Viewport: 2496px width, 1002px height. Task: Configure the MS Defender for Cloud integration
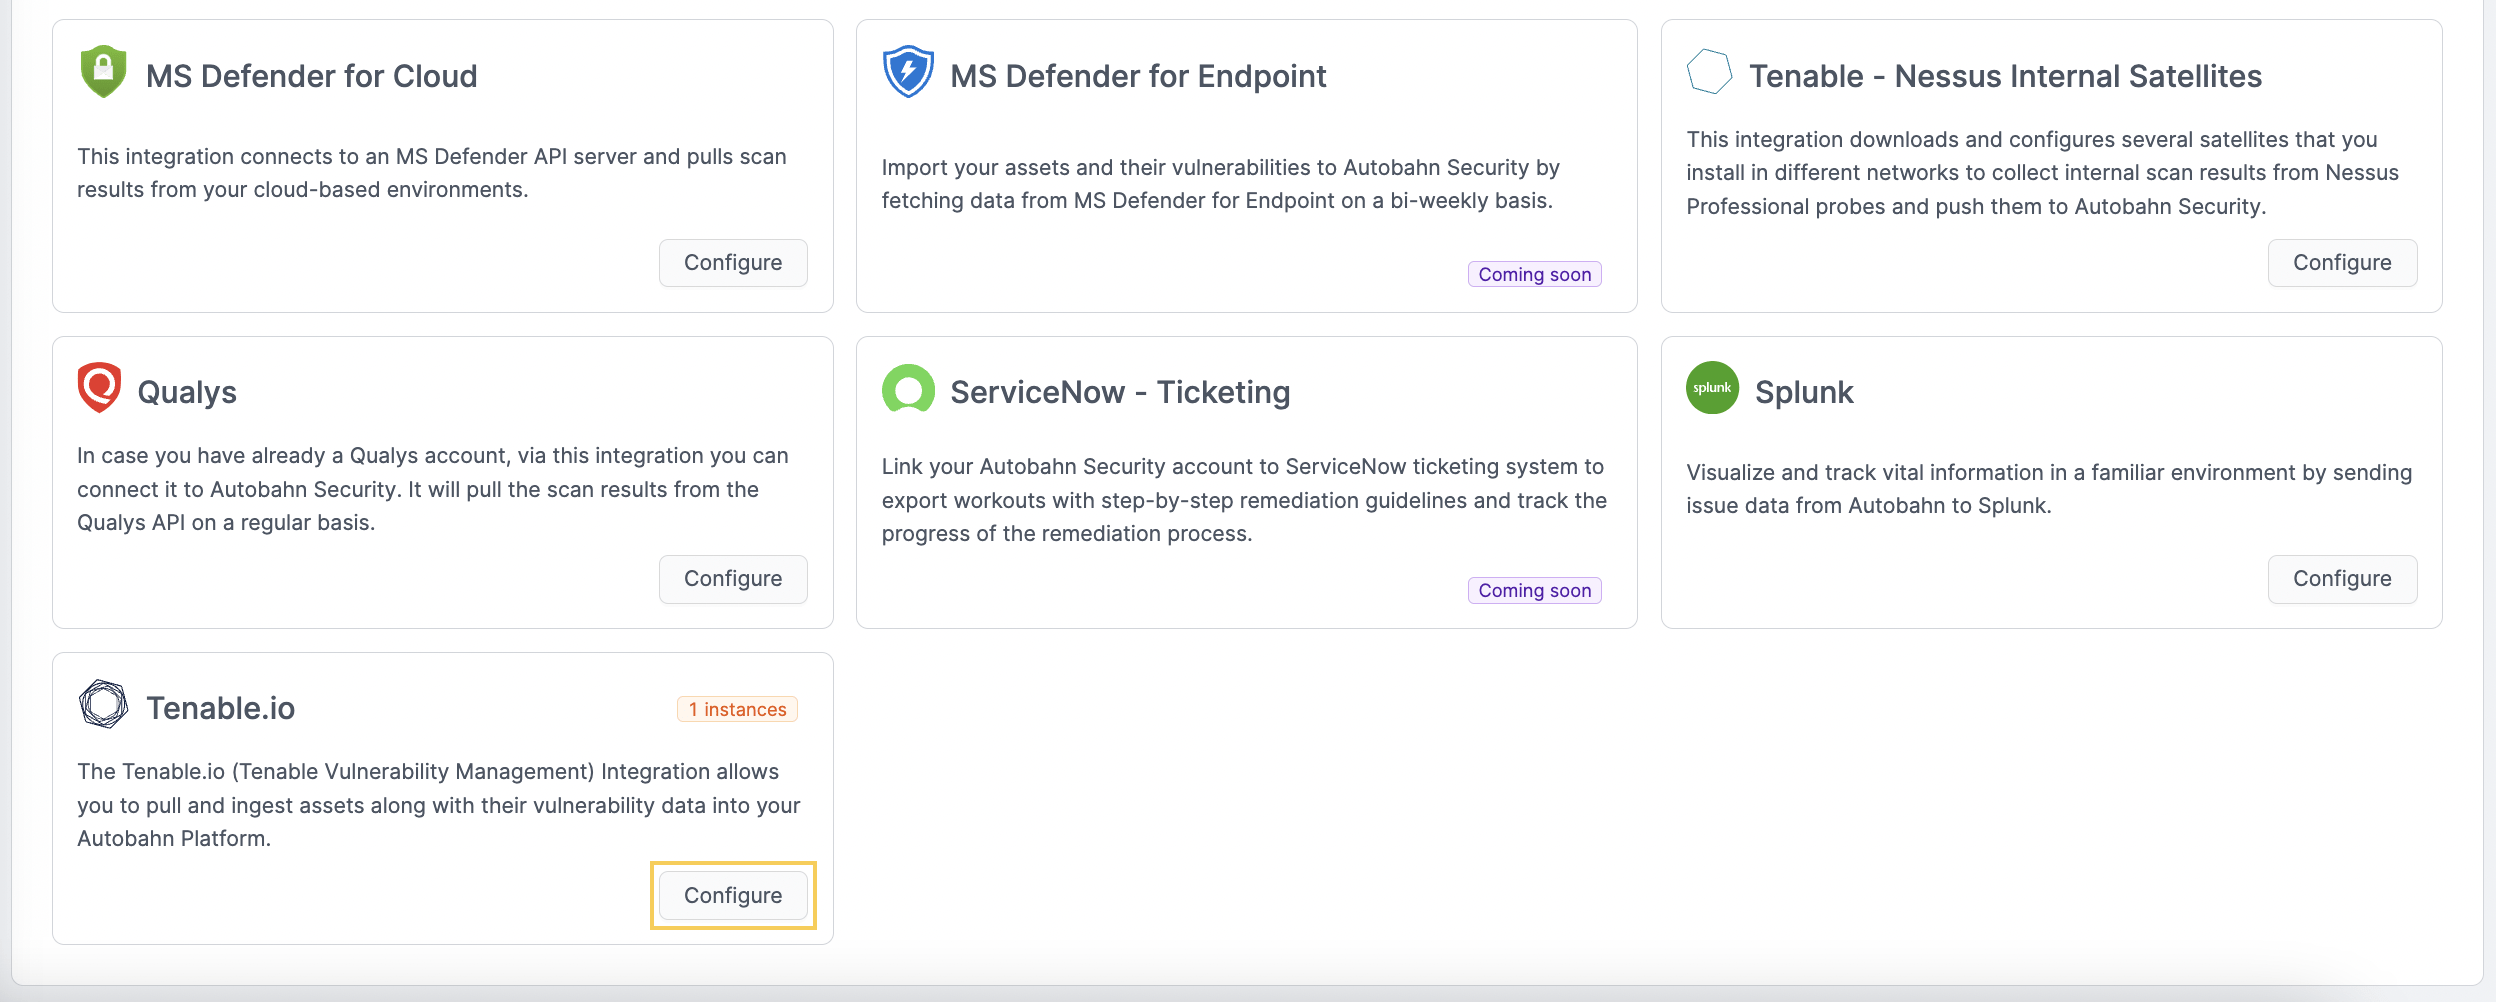pyautogui.click(x=733, y=263)
